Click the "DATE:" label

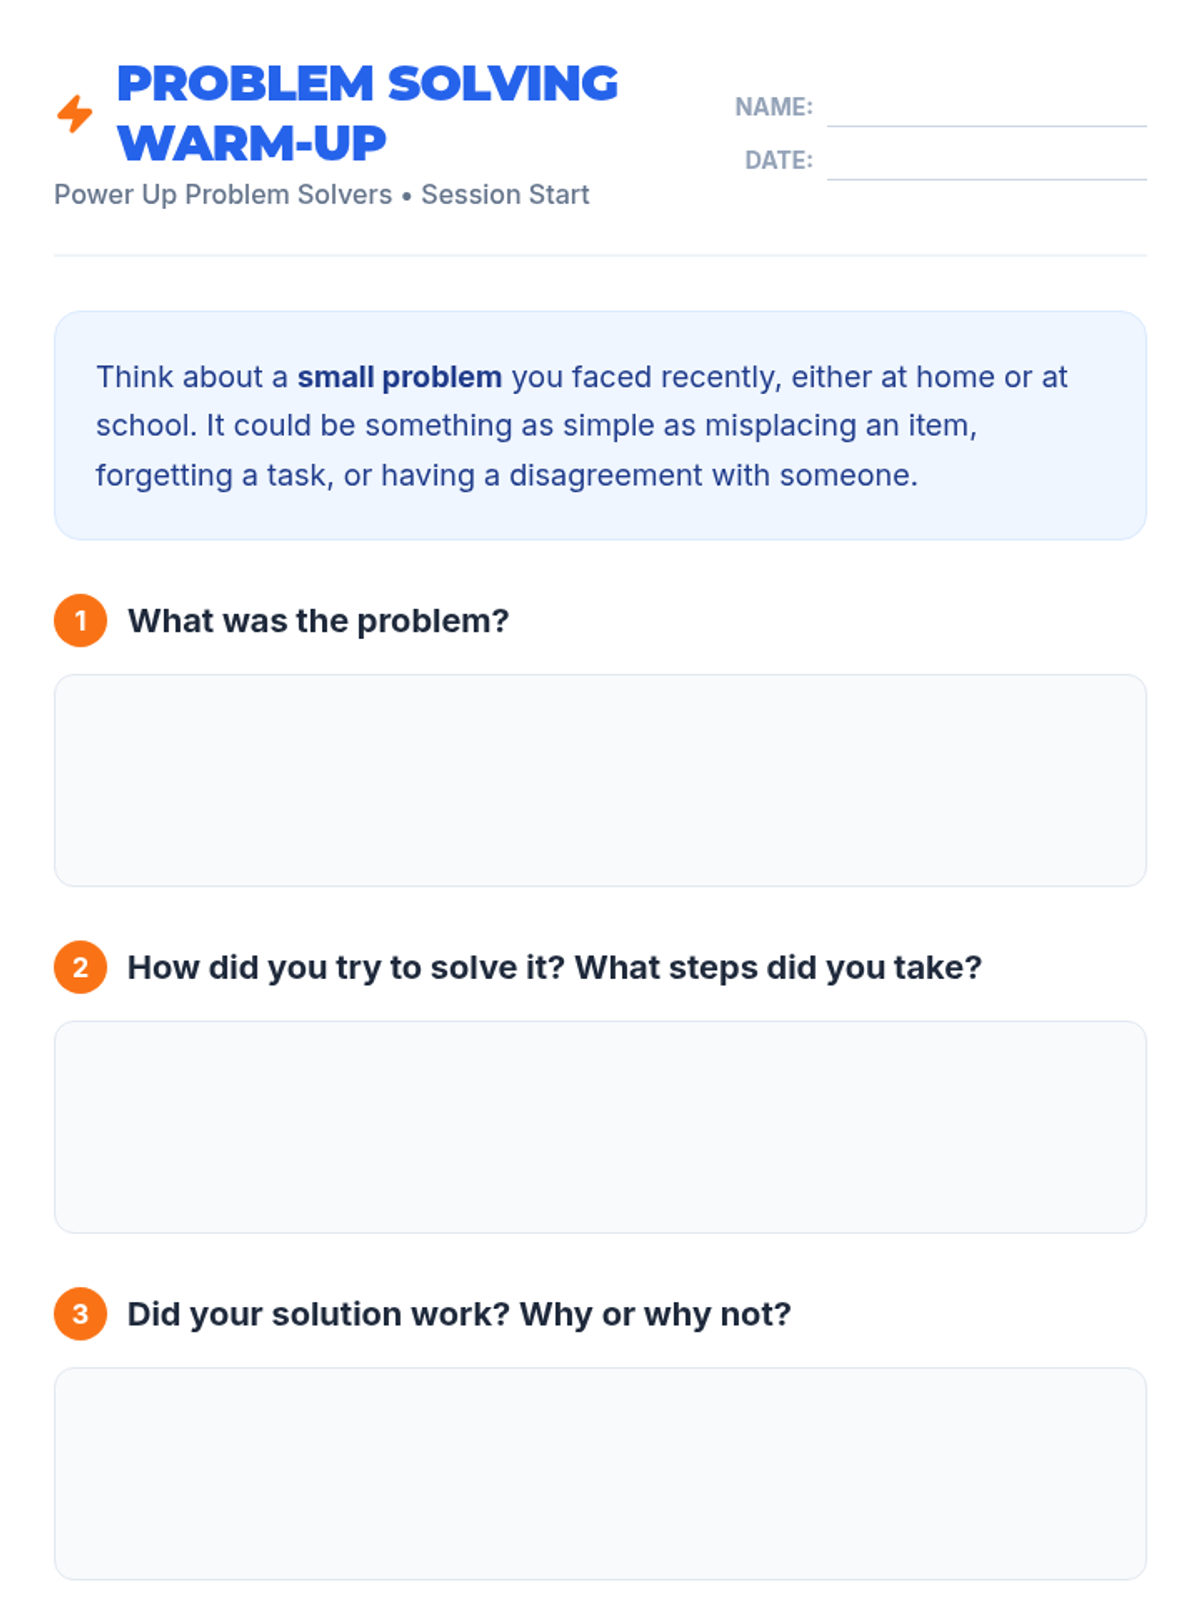[x=778, y=161]
